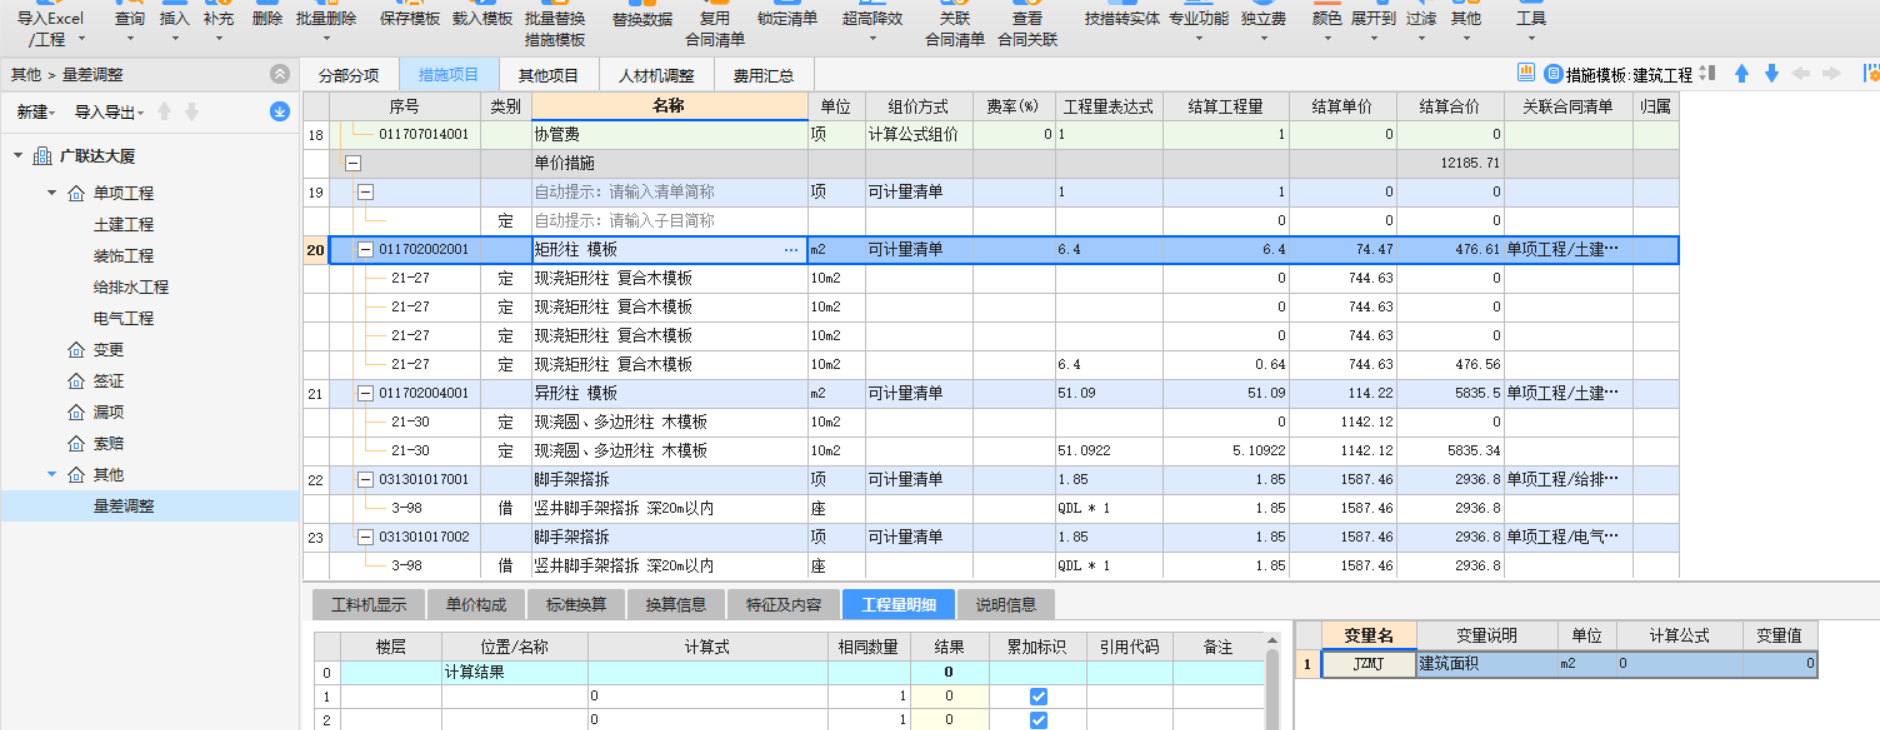1880x730 pixels.
Task: Collapse row 23 item 031301017002
Action: 365,537
